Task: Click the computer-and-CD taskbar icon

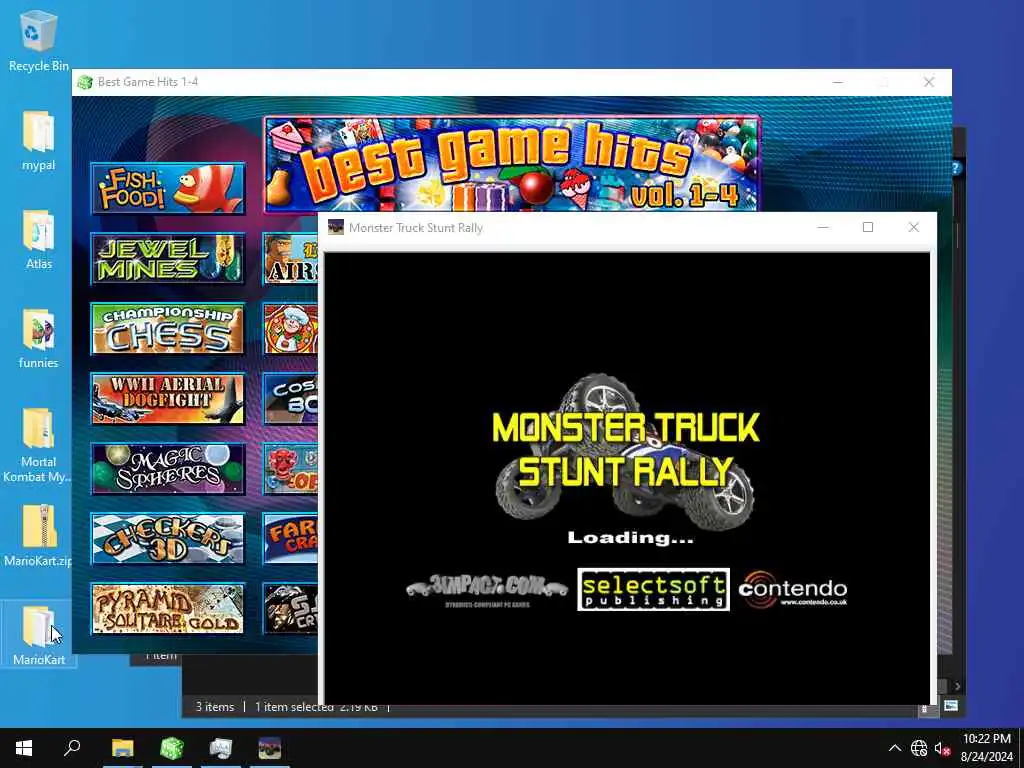Action: point(221,748)
